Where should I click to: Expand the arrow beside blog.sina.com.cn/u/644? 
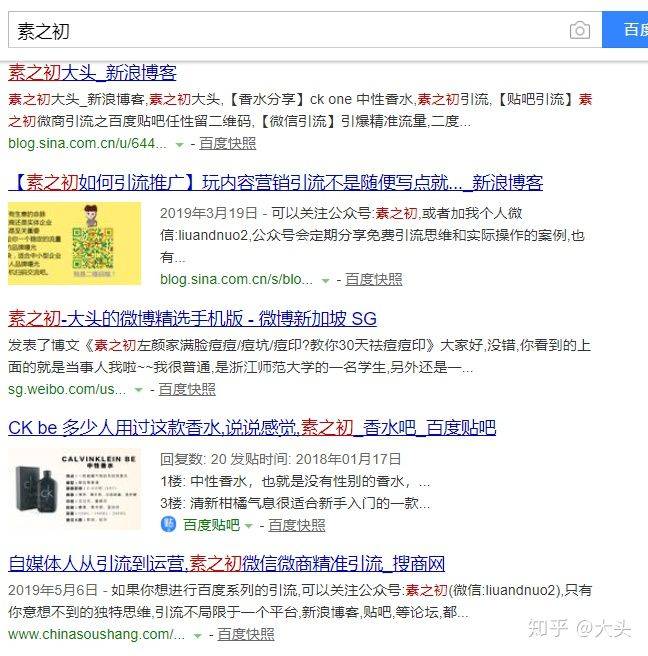[x=179, y=145]
